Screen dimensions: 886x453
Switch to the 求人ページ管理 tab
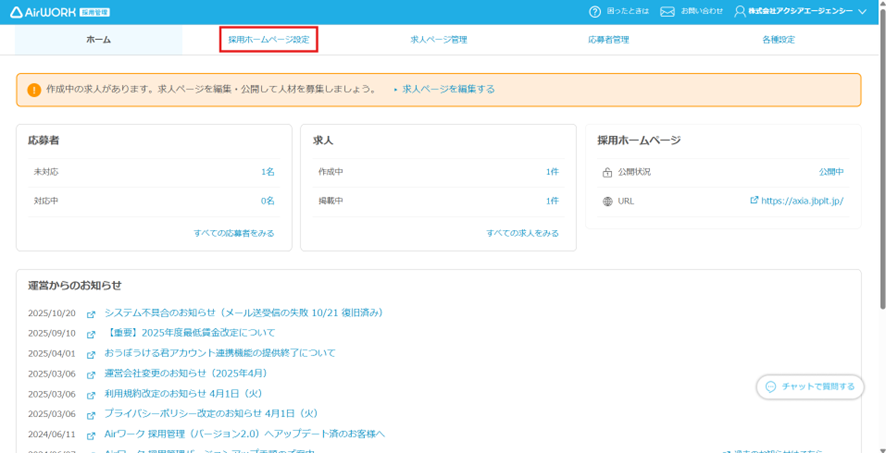click(438, 40)
